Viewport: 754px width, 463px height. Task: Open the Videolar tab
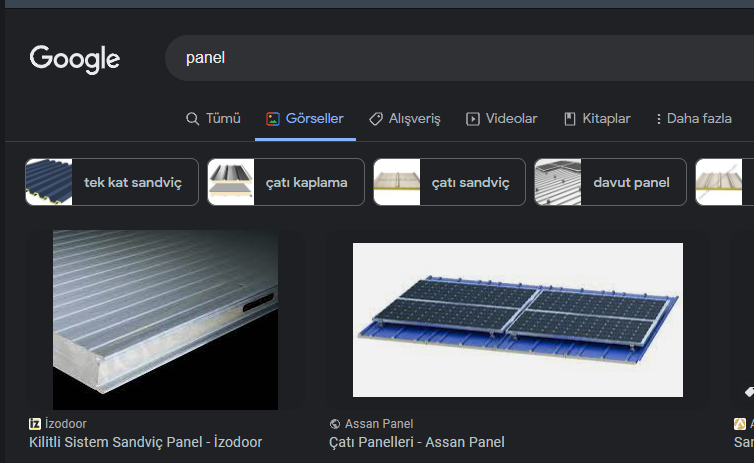501,119
